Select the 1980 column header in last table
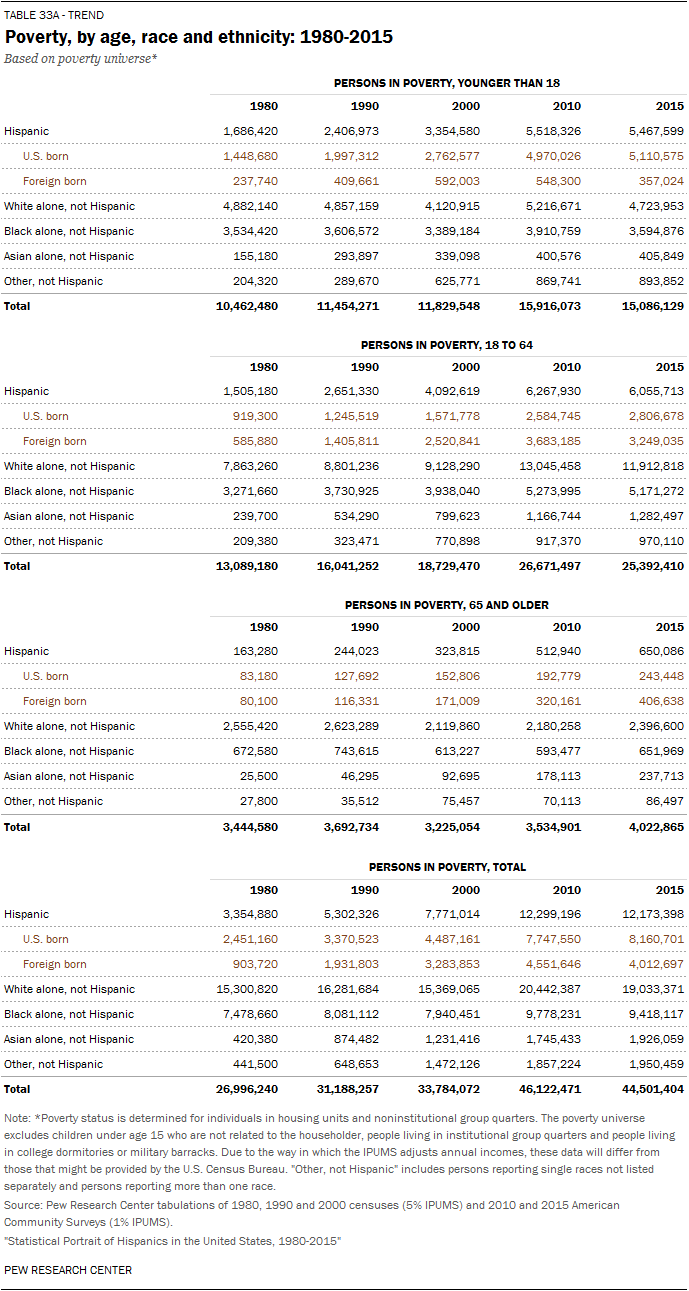The image size is (689, 1291). 263,890
